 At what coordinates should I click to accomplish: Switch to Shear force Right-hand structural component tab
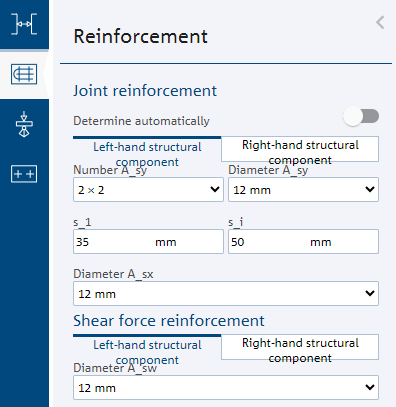coord(300,347)
